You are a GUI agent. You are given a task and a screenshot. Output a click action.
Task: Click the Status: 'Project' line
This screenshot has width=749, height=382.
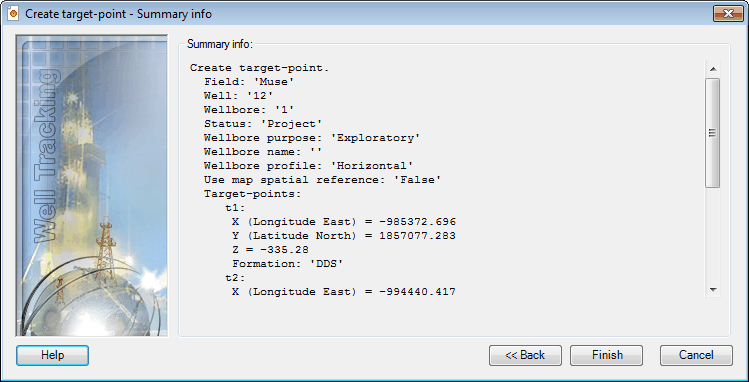tap(263, 124)
